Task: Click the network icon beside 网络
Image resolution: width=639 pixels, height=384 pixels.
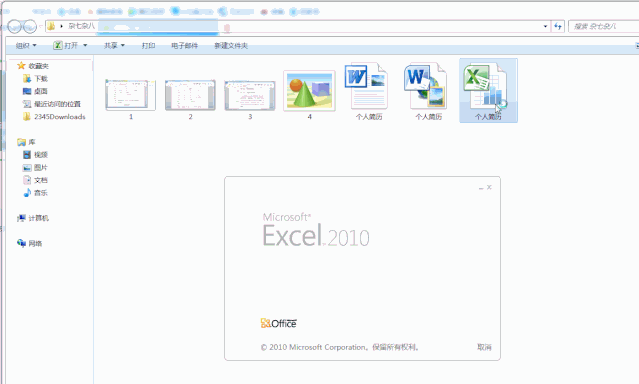Action: tap(21, 243)
